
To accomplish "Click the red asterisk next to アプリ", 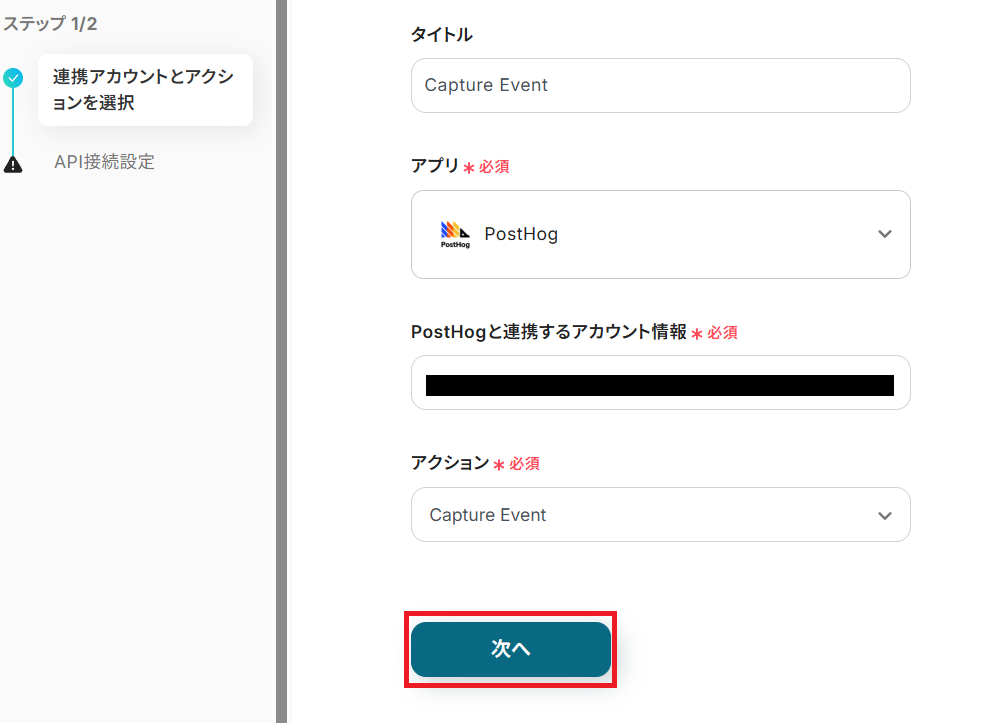I will coord(468,168).
